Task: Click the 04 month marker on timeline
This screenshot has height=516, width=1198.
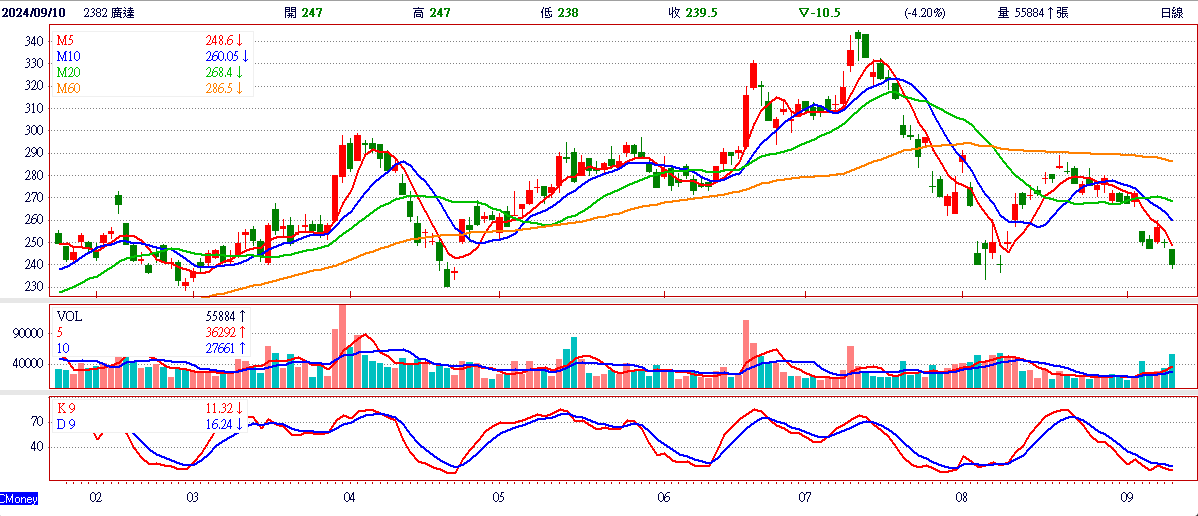Action: (x=349, y=498)
